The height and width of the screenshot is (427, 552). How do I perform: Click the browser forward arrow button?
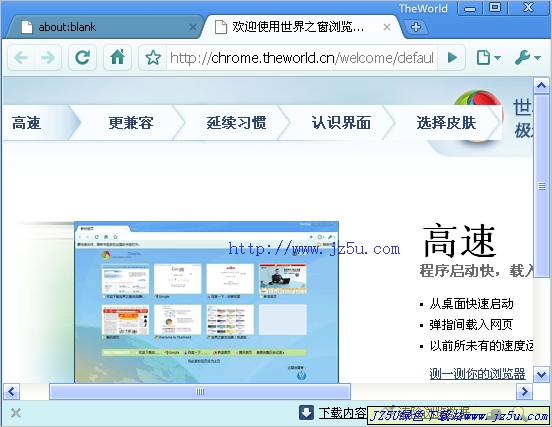click(48, 57)
